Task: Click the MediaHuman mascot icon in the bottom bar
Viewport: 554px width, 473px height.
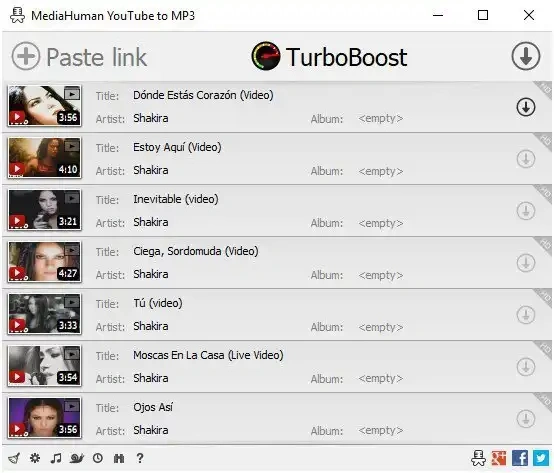Action: pos(478,458)
